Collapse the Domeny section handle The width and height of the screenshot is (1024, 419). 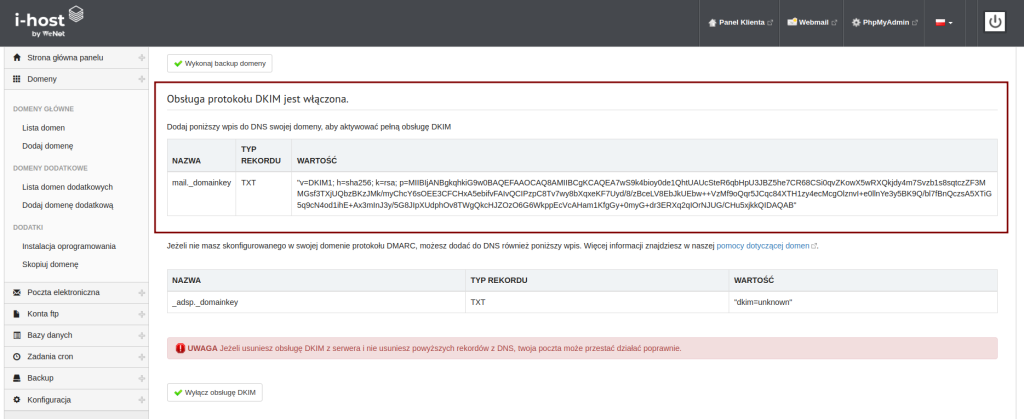[x=141, y=78]
